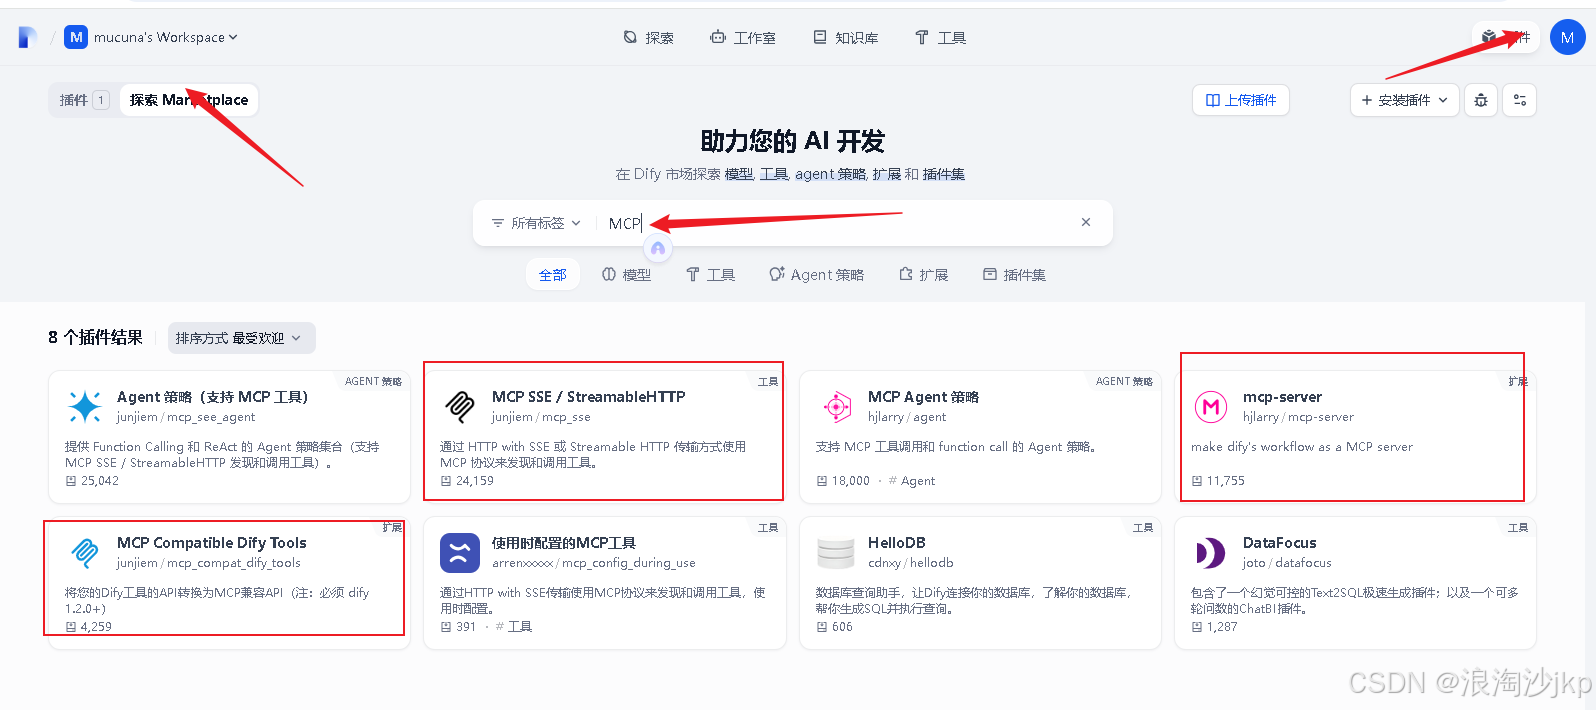The image size is (1596, 710).
Task: Clear the search with the X icon
Action: tap(1086, 222)
